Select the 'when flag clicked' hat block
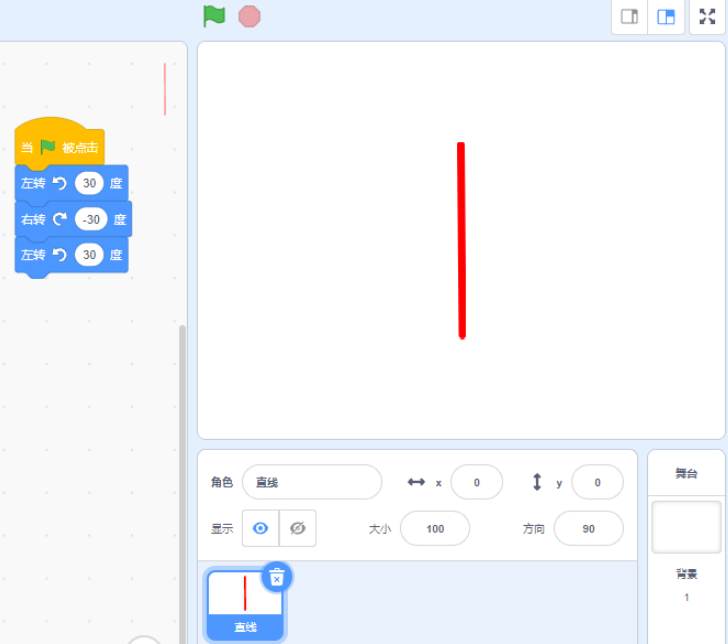728x644 pixels. 59,144
